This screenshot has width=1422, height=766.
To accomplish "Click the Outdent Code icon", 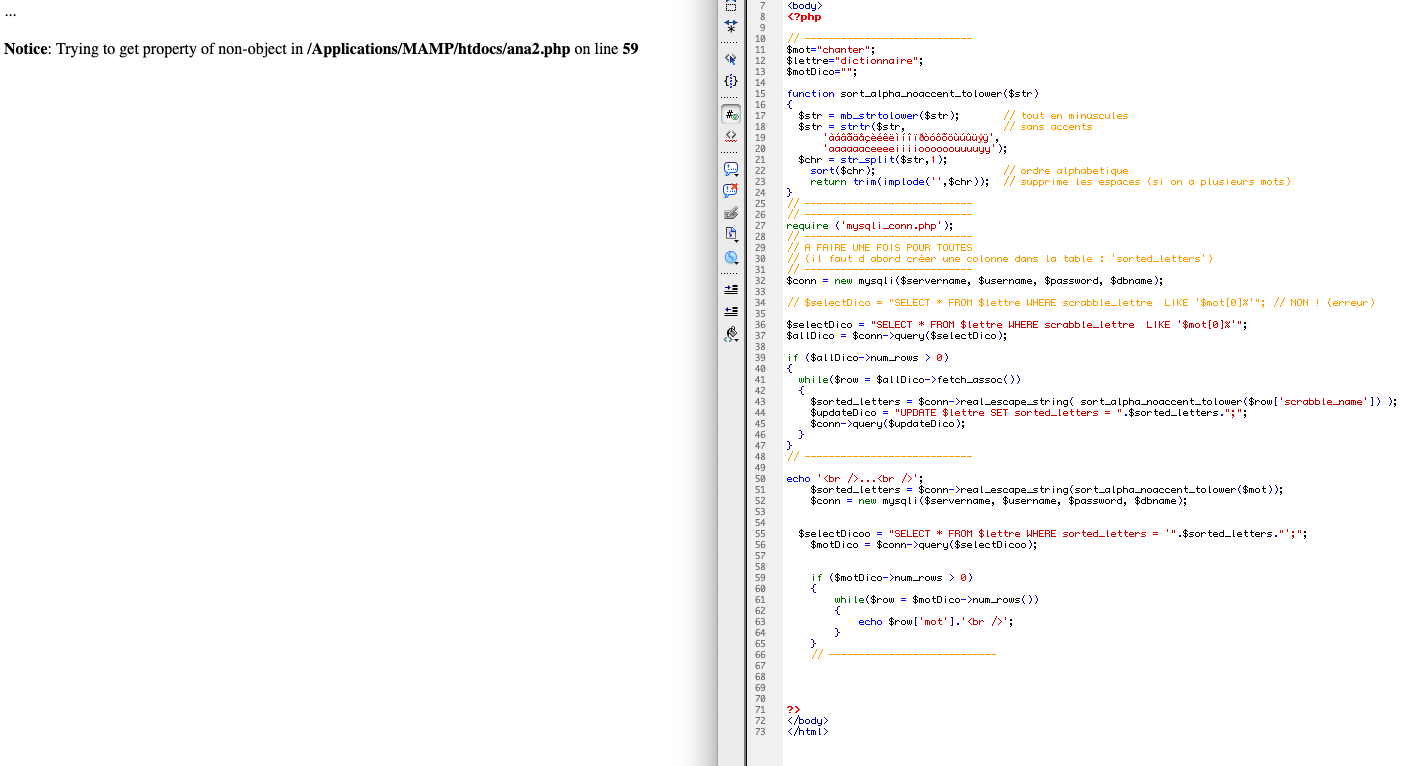I will pos(731,311).
